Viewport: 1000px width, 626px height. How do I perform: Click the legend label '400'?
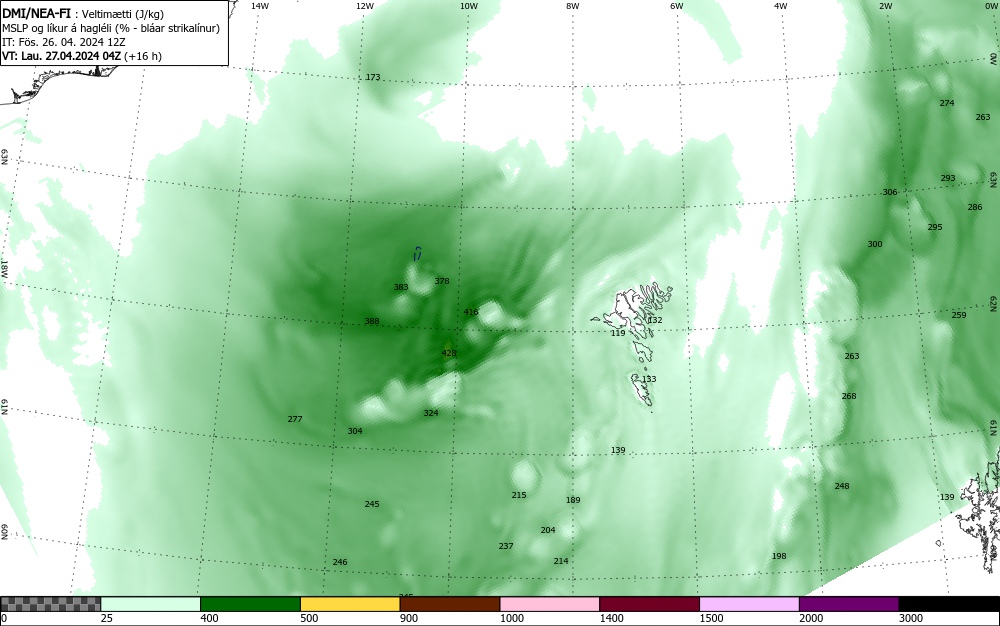pos(209,618)
